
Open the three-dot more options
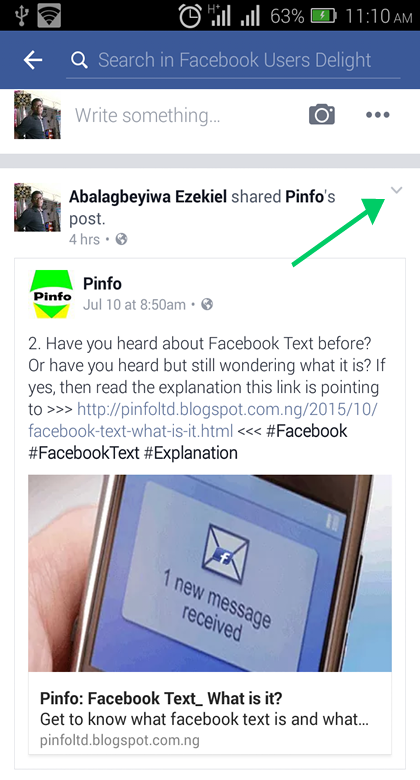tap(378, 115)
